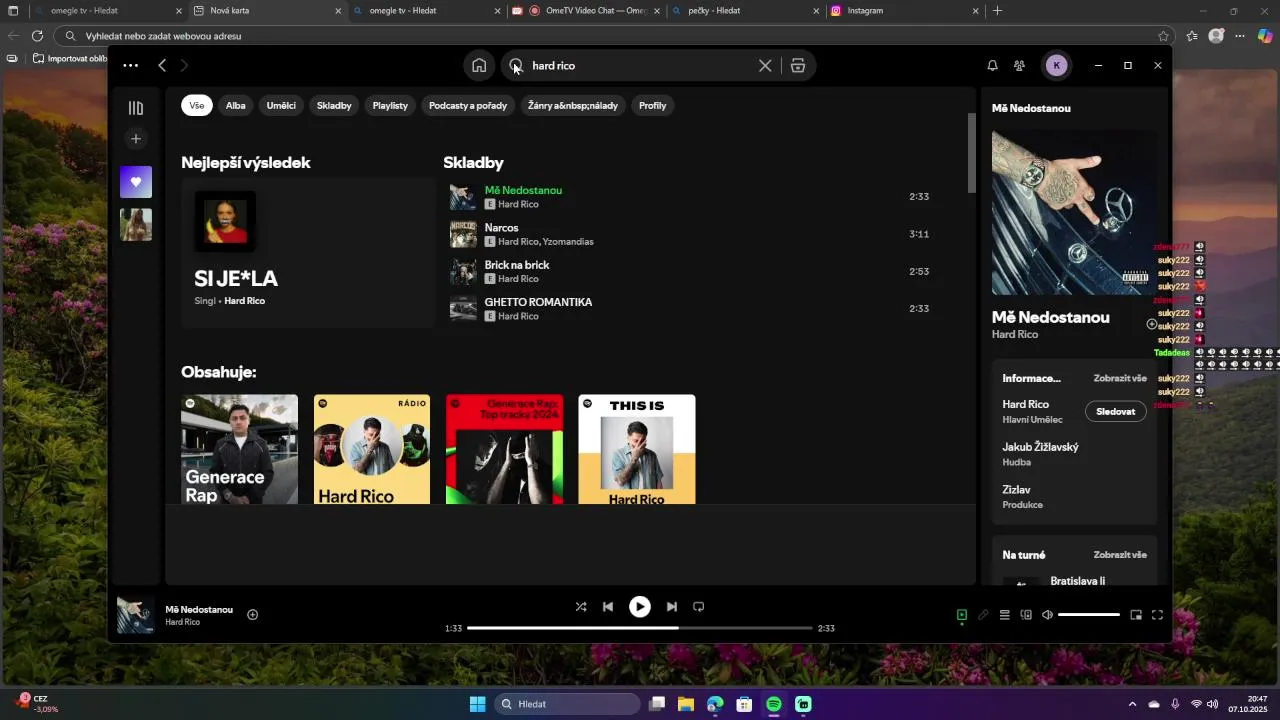Select the 'Umělci' filter chip
Image resolution: width=1280 pixels, height=720 pixels.
click(x=281, y=106)
